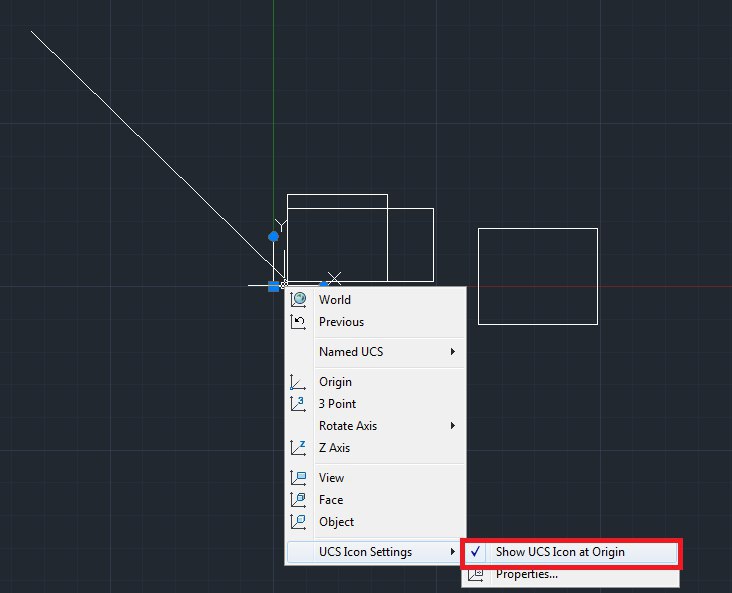Click the square blue UCS origin grip
This screenshot has height=593, width=732.
274,286
